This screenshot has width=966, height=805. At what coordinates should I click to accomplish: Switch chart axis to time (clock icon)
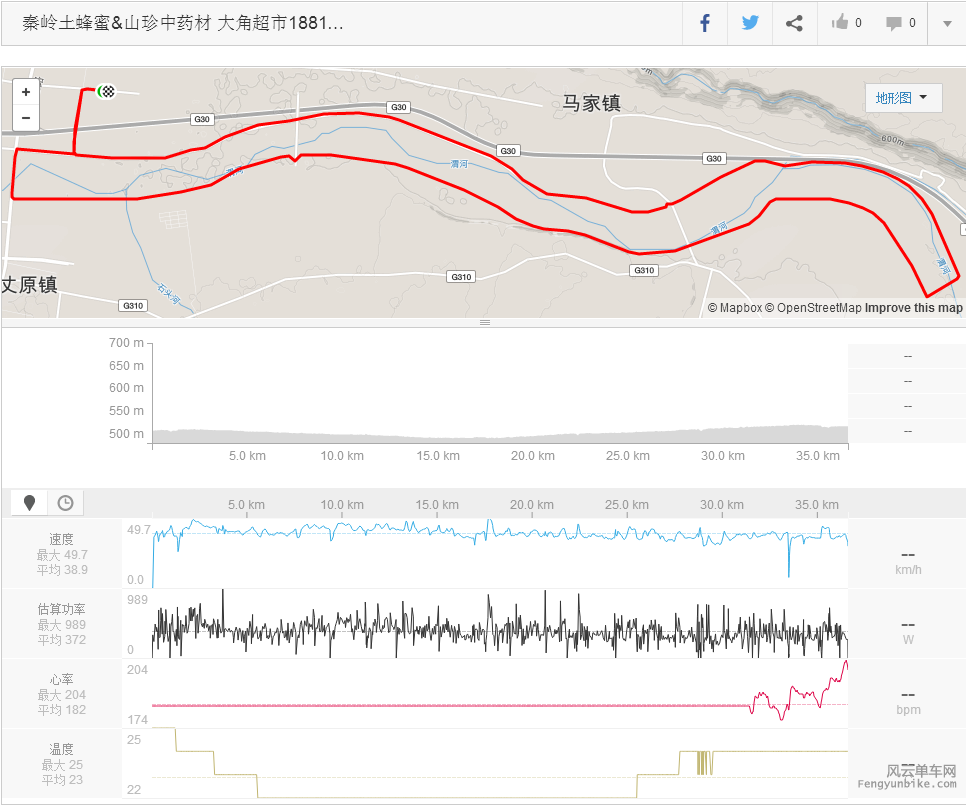pos(65,502)
